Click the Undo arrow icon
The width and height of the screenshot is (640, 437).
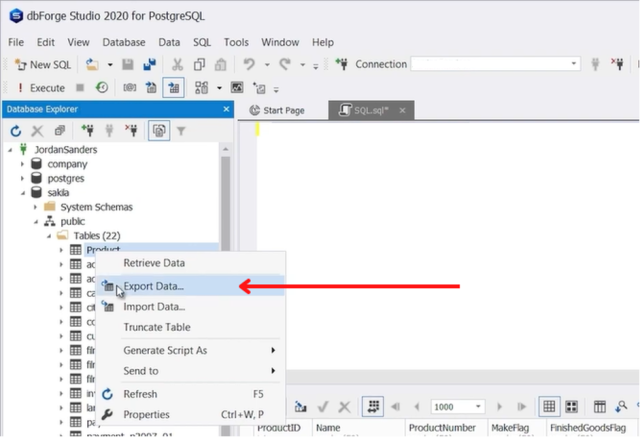tap(249, 65)
